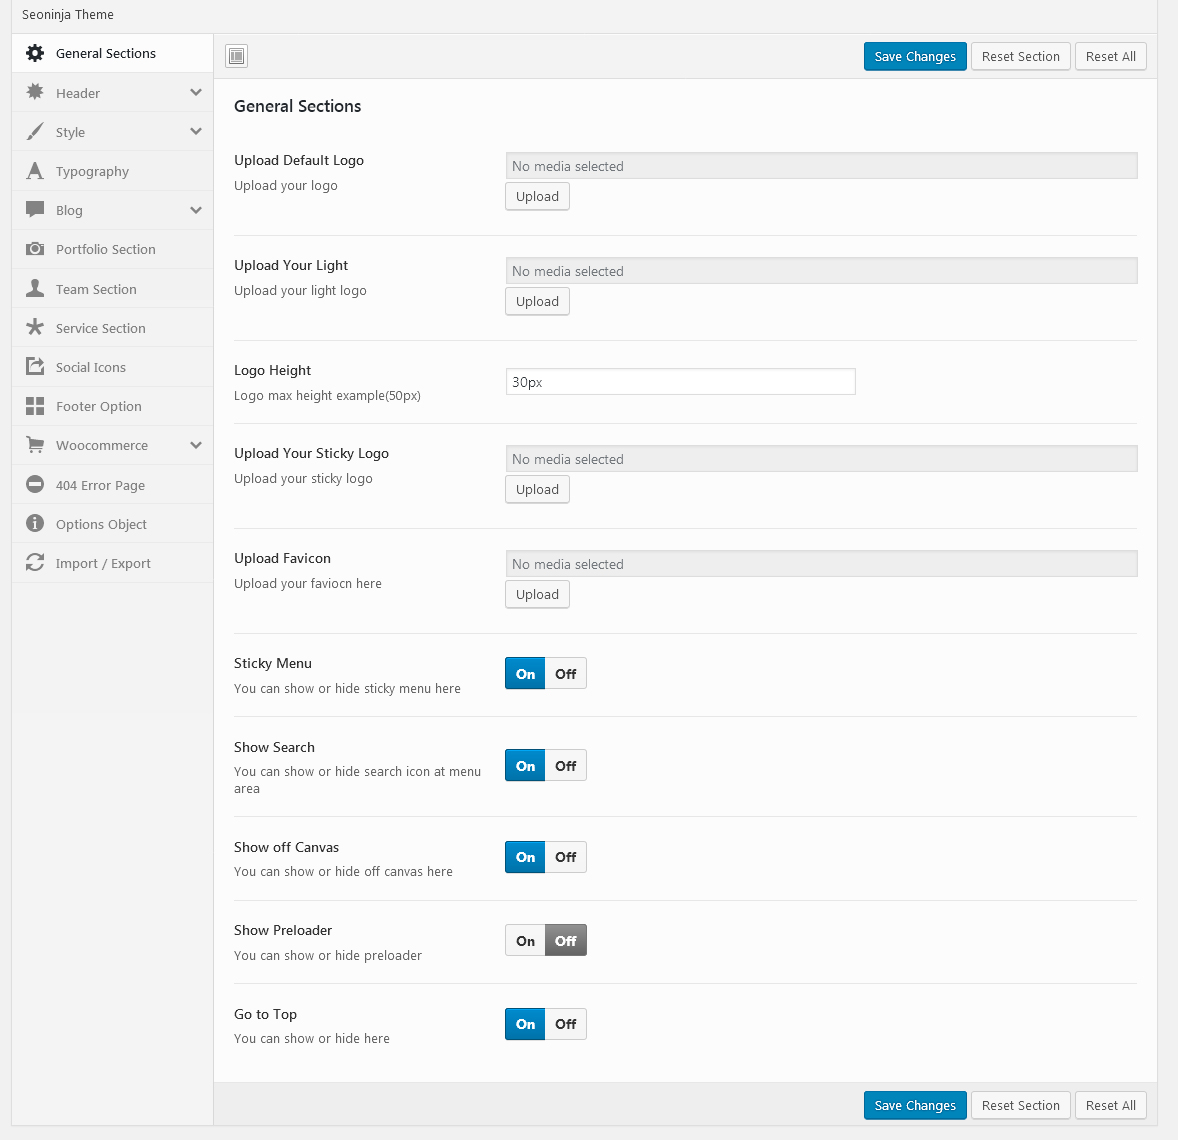1178x1140 pixels.
Task: Select the Options Object tab
Action: pyautogui.click(x=113, y=524)
